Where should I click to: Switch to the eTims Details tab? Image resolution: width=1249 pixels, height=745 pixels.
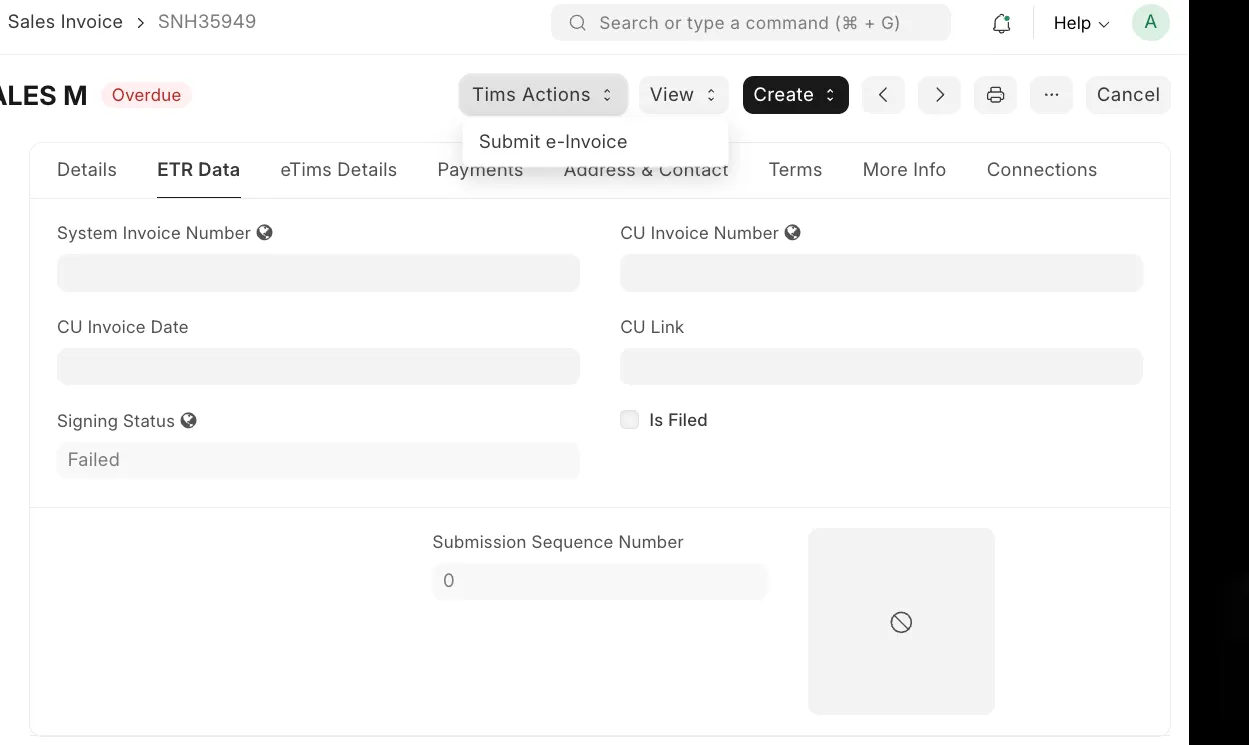click(x=338, y=170)
